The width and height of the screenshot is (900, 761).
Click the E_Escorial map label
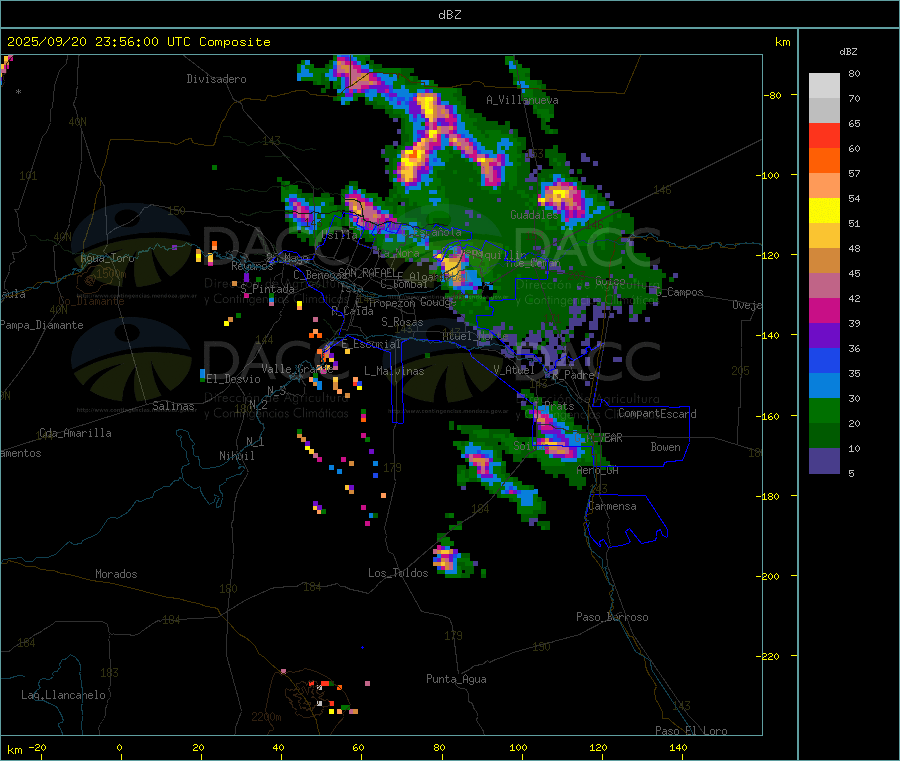click(x=371, y=344)
